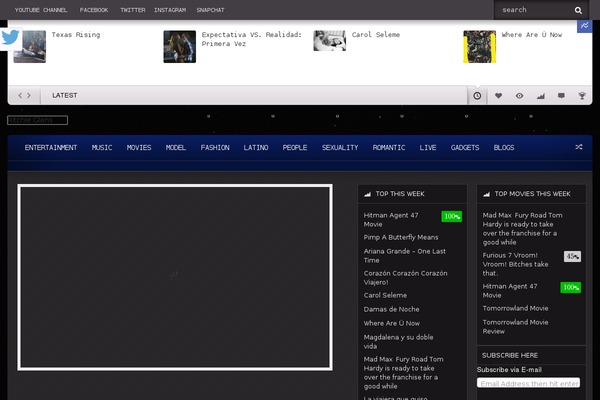This screenshot has height=400, width=600.
Task: Select the speech bubble comments icon
Action: [x=561, y=96]
